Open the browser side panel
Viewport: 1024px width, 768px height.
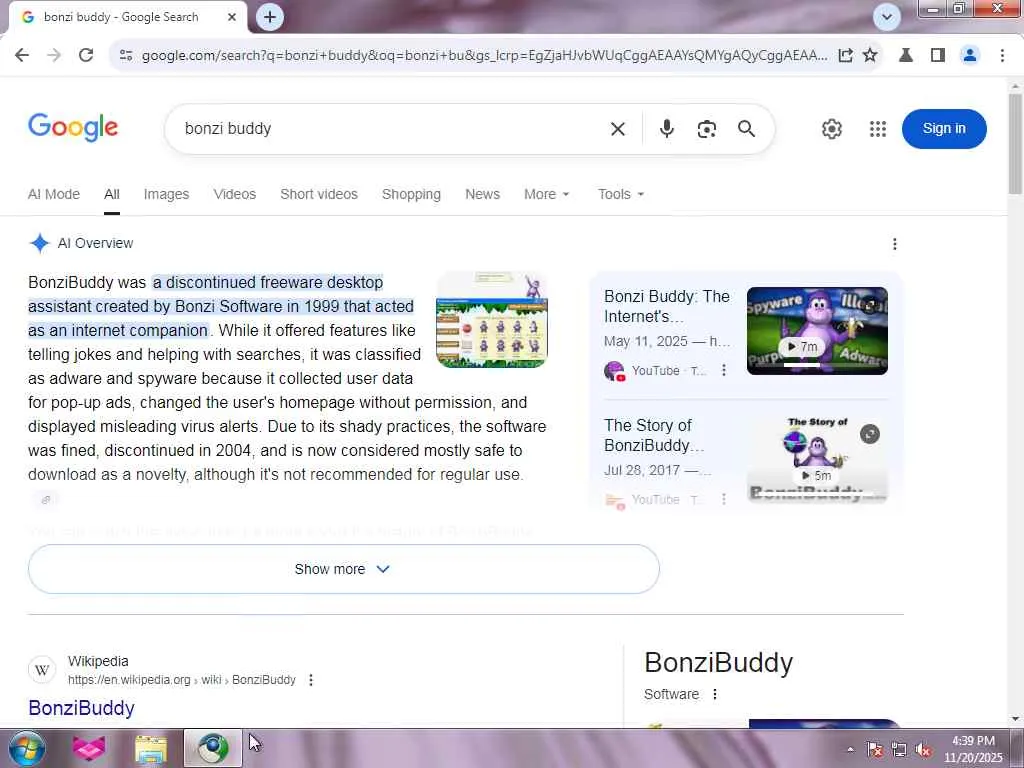(938, 56)
